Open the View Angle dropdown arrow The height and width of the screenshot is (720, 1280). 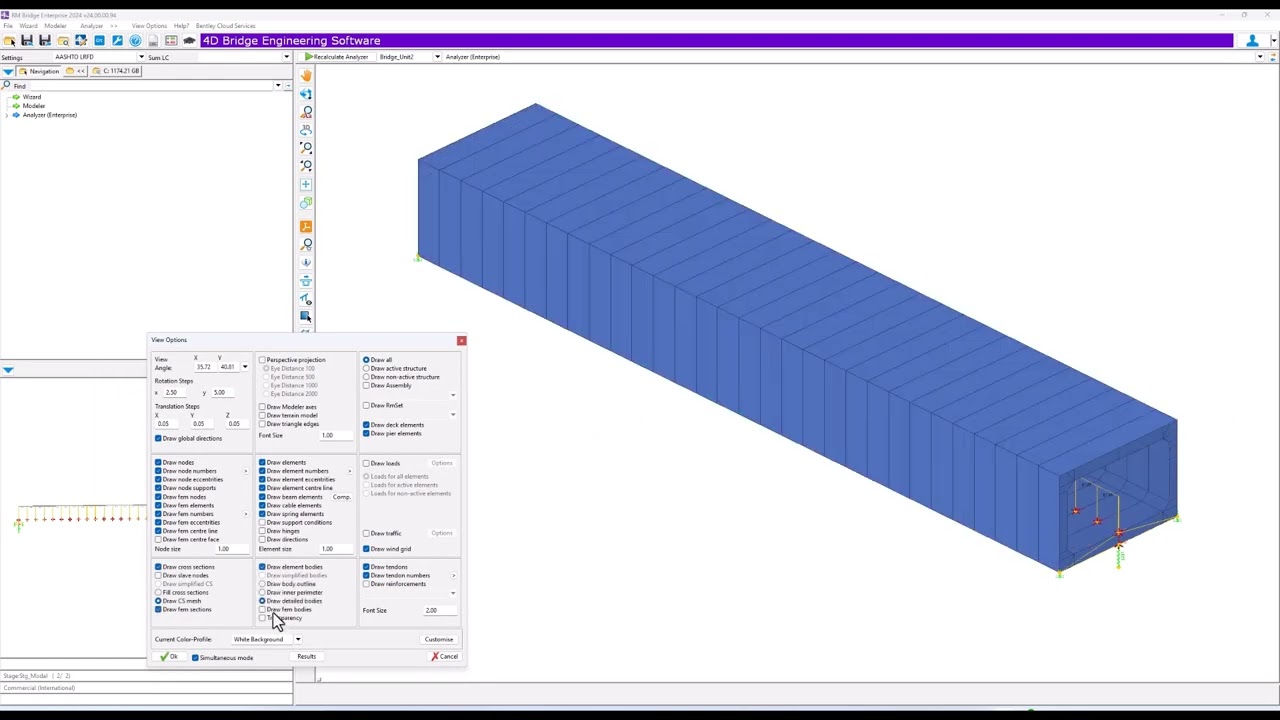(x=244, y=367)
